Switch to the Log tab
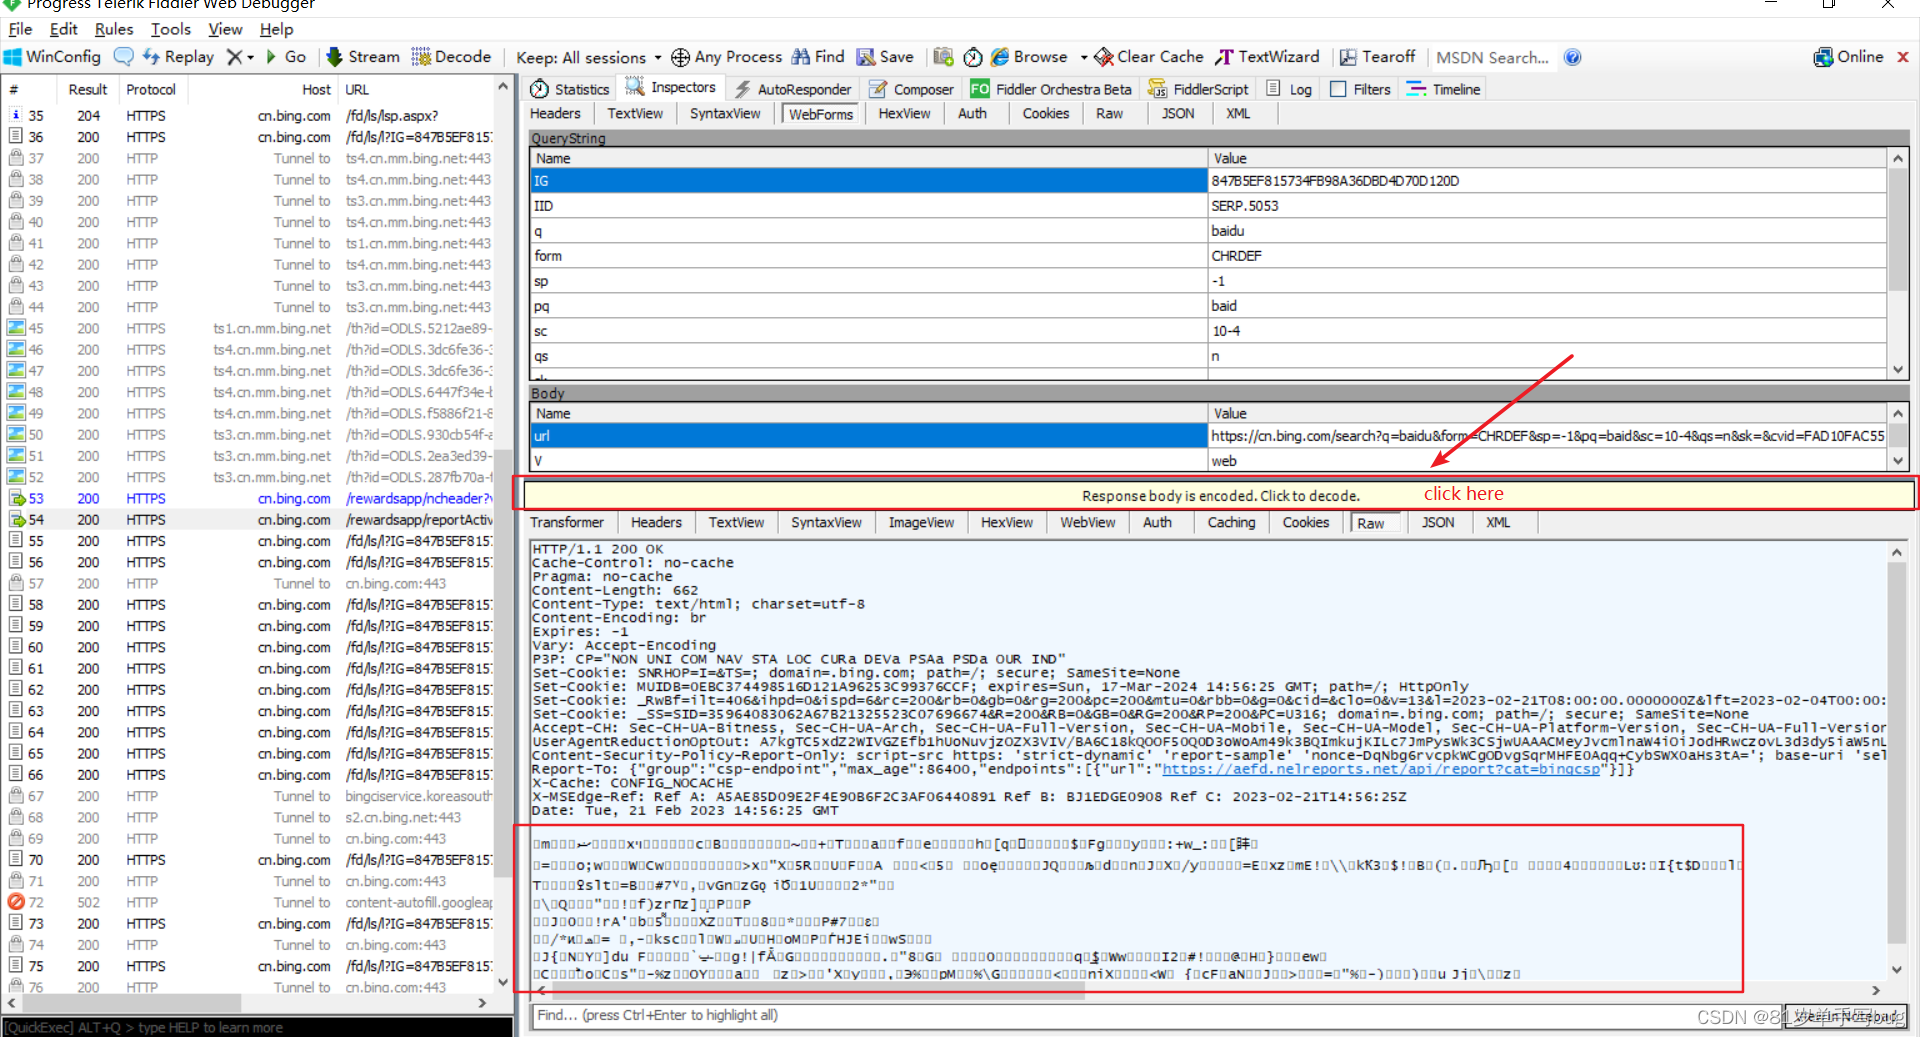The height and width of the screenshot is (1037, 1920). [x=1289, y=89]
